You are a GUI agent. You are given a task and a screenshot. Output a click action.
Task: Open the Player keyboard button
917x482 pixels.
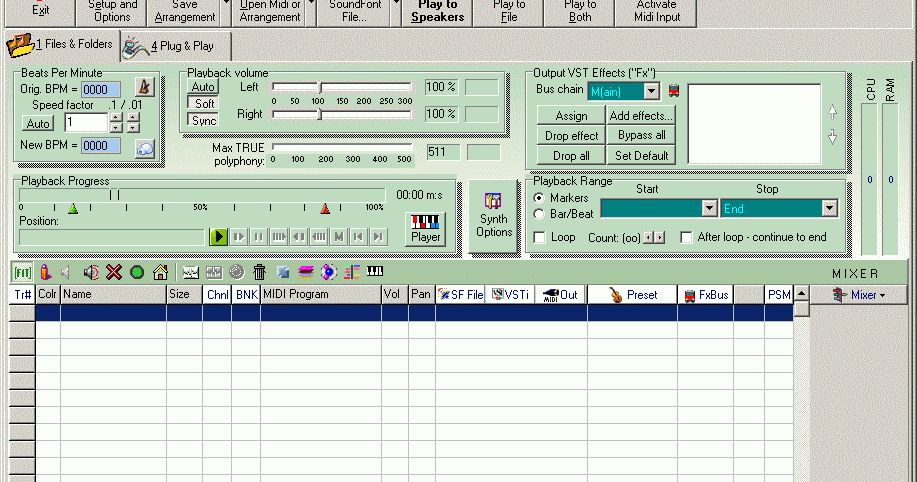[x=425, y=229]
